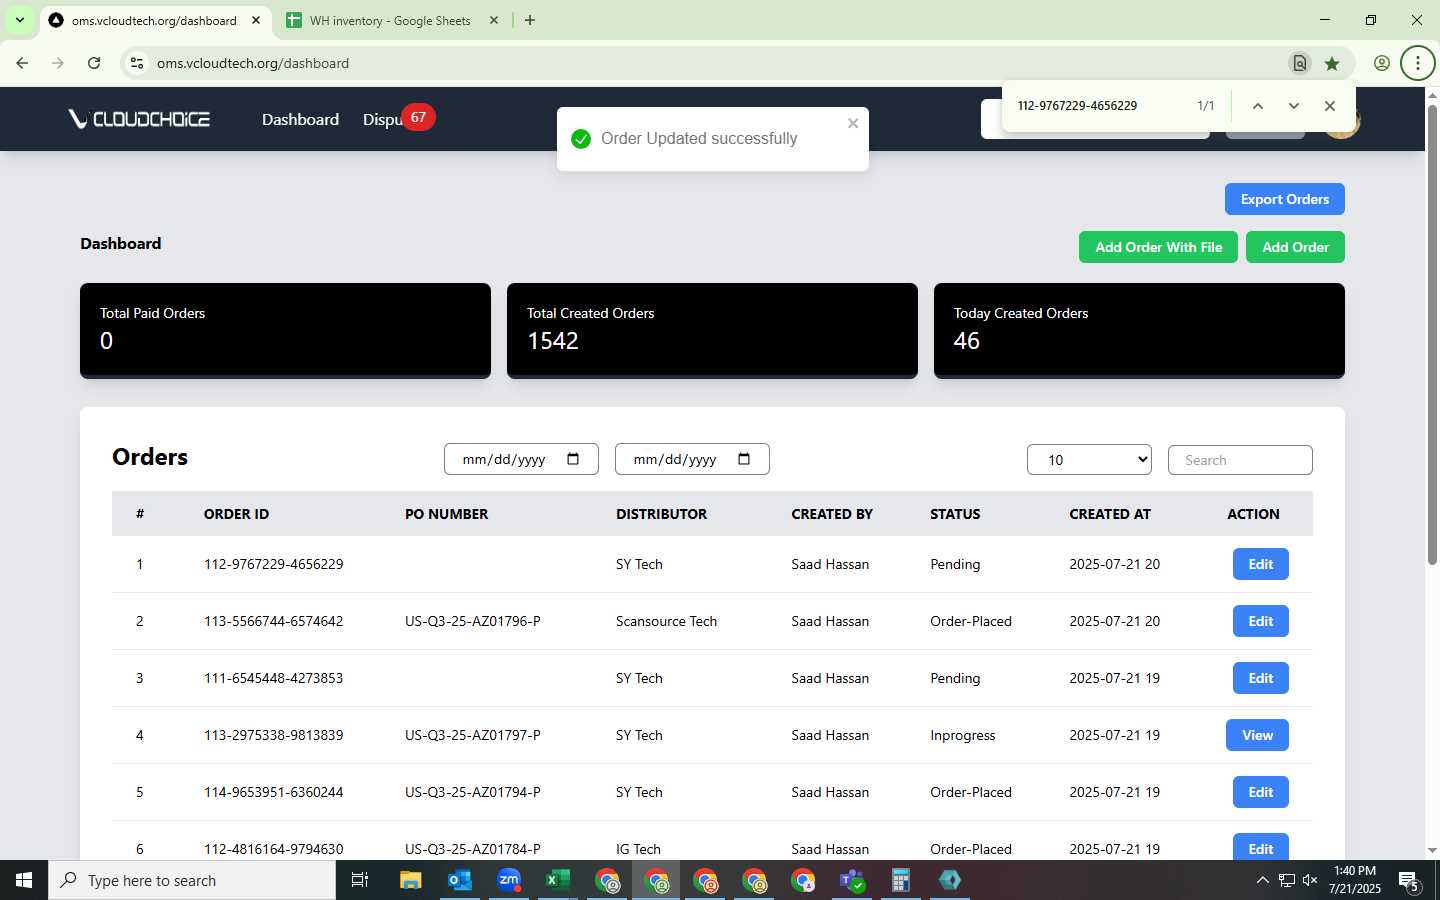Image resolution: width=1440 pixels, height=900 pixels.
Task: Open the rows-per-page dropdown showing 10
Action: click(x=1089, y=460)
